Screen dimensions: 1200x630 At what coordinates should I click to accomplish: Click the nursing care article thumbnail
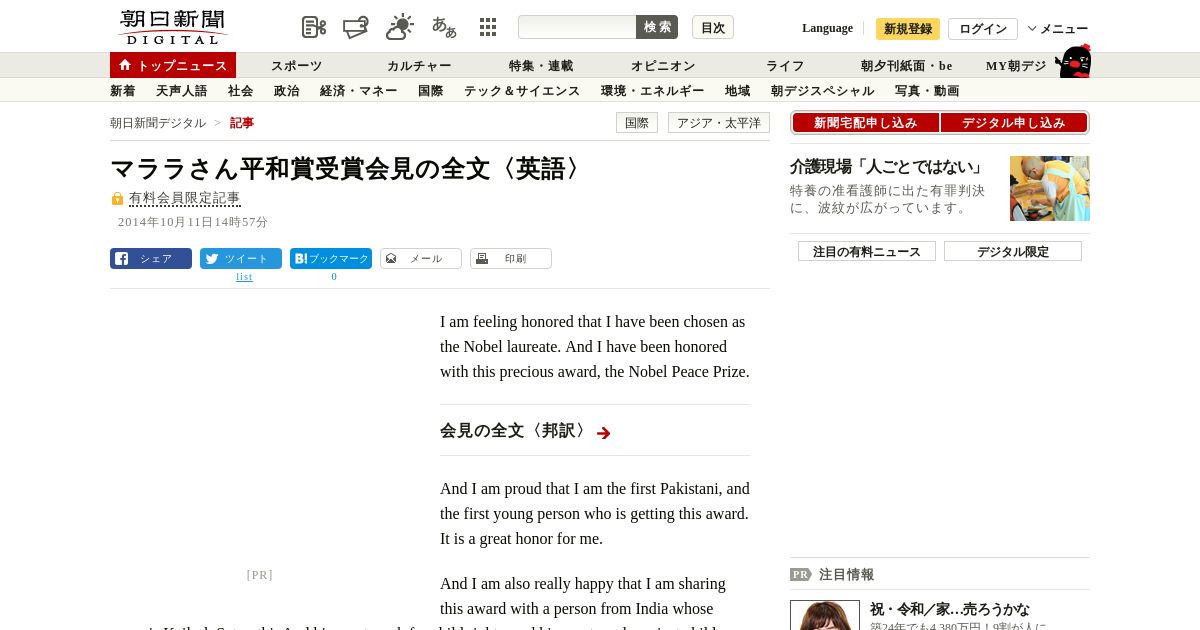click(1050, 188)
